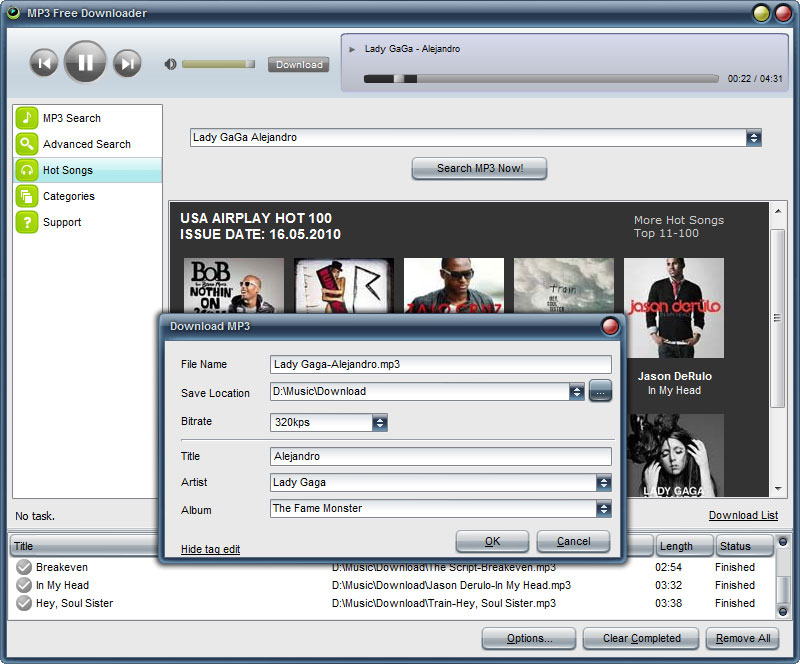The height and width of the screenshot is (664, 800).
Task: Click the volume speaker icon
Action: (170, 63)
